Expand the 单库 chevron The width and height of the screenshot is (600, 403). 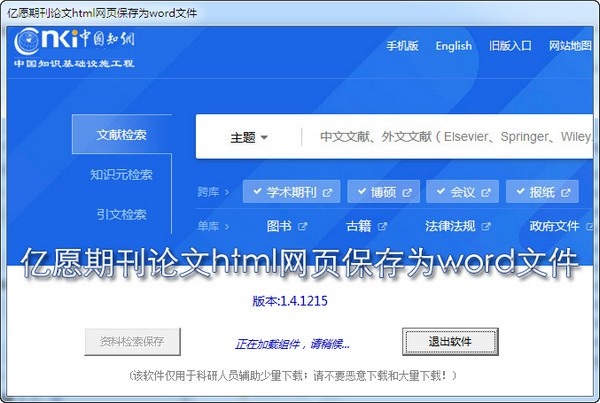click(227, 227)
